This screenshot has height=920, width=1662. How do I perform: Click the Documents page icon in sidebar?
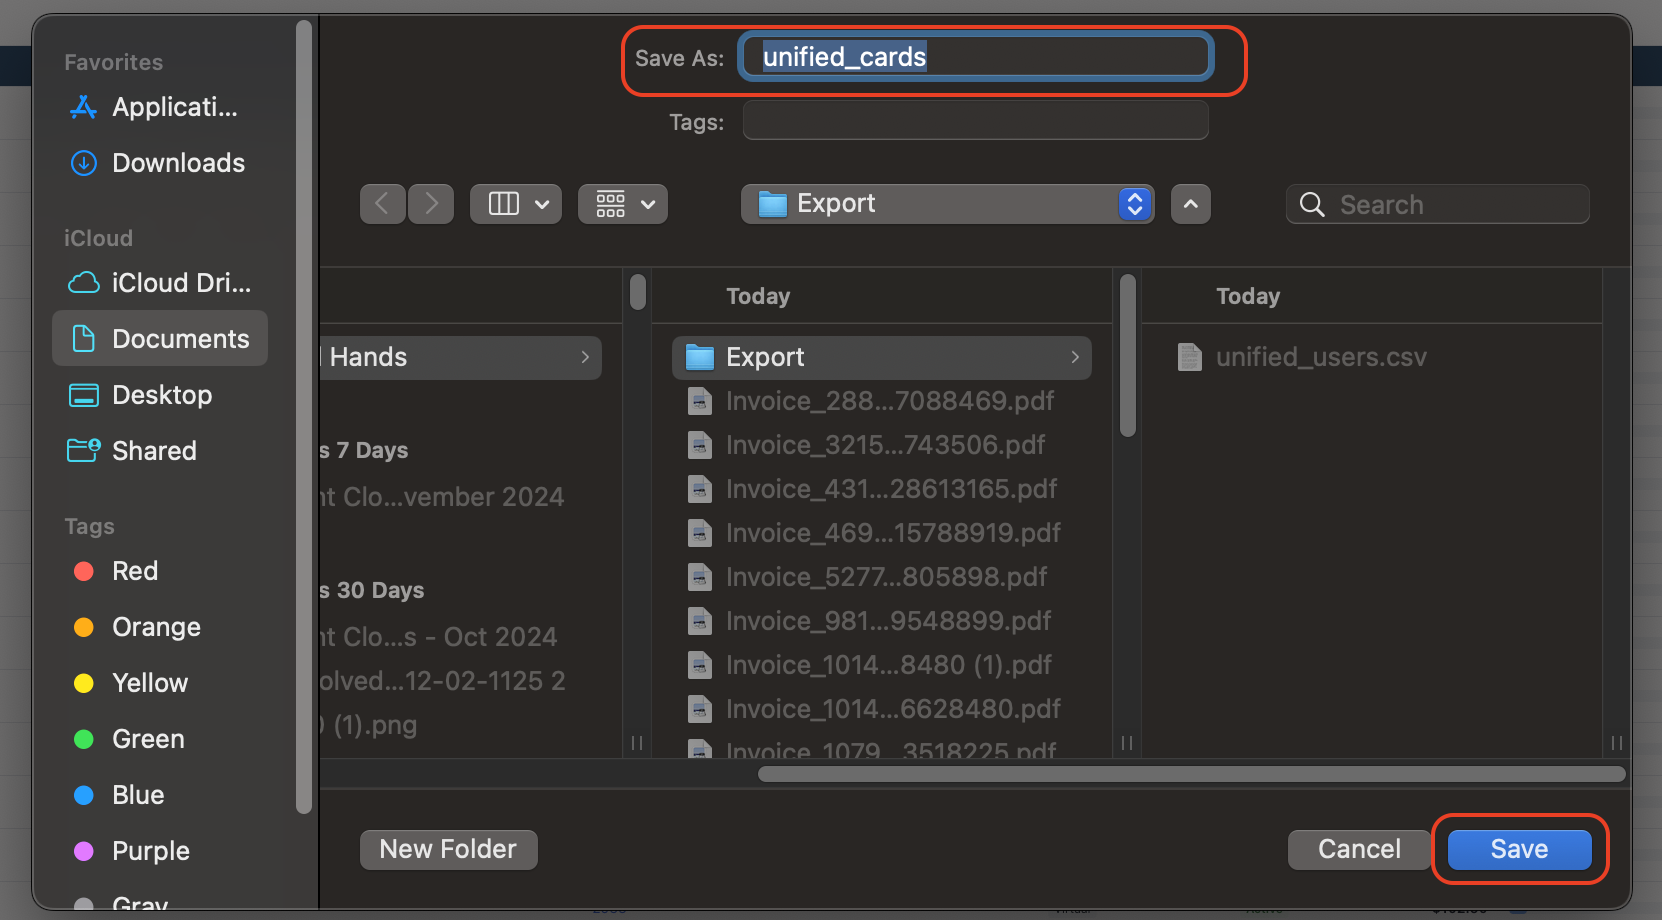[x=84, y=339]
